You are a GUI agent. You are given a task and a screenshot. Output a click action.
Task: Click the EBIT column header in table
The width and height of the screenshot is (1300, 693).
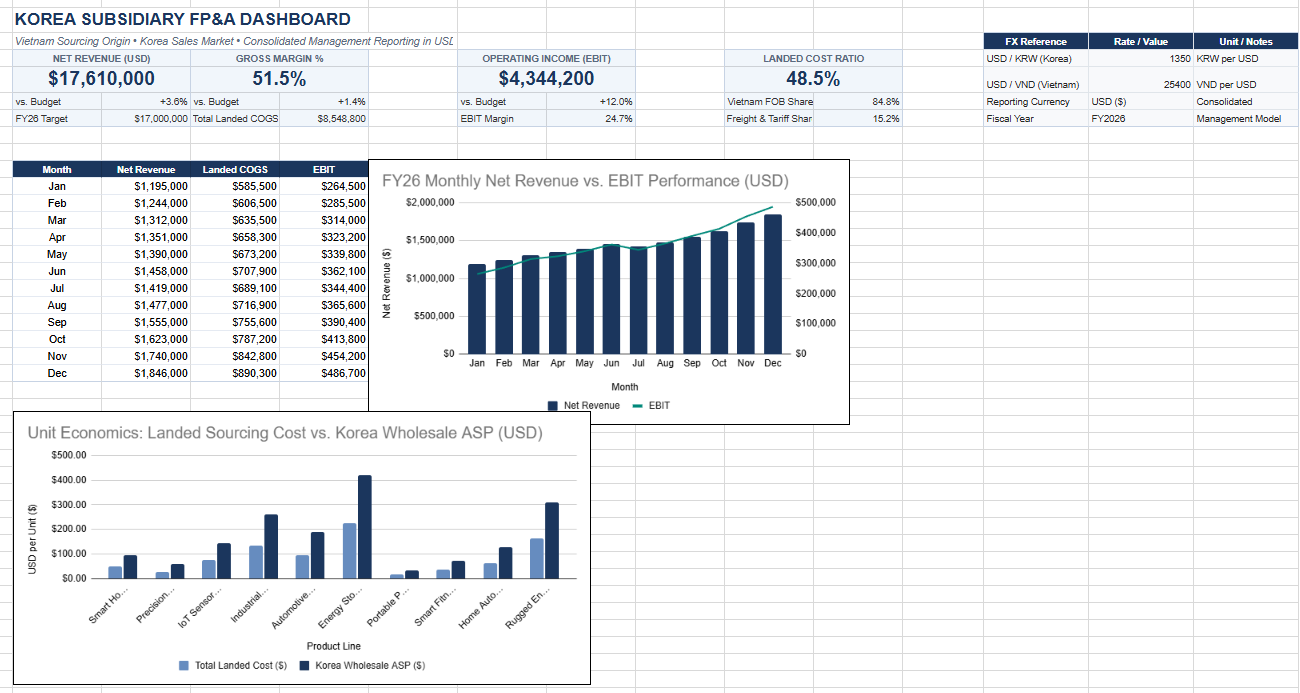tap(323, 169)
